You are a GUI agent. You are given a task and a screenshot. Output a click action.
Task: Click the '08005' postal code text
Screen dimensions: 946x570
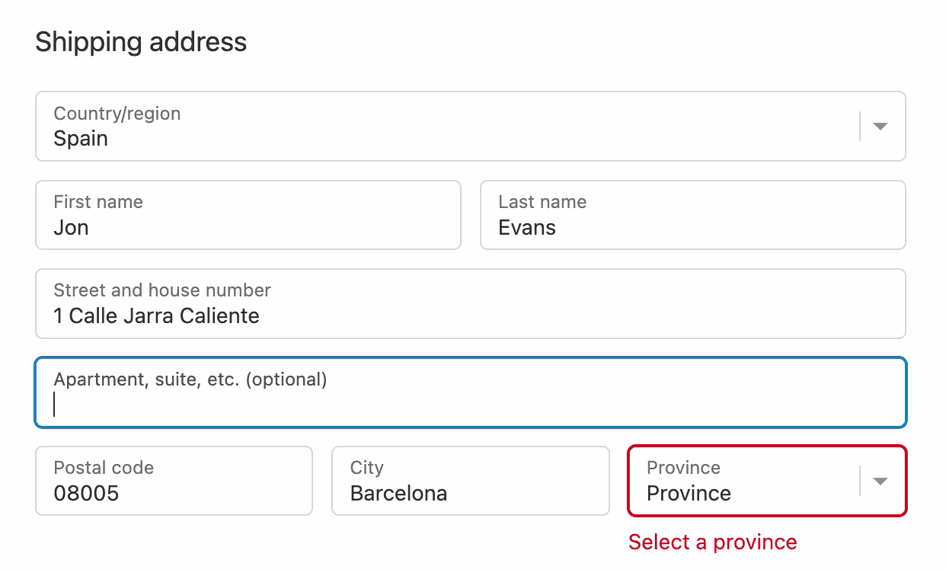point(86,493)
